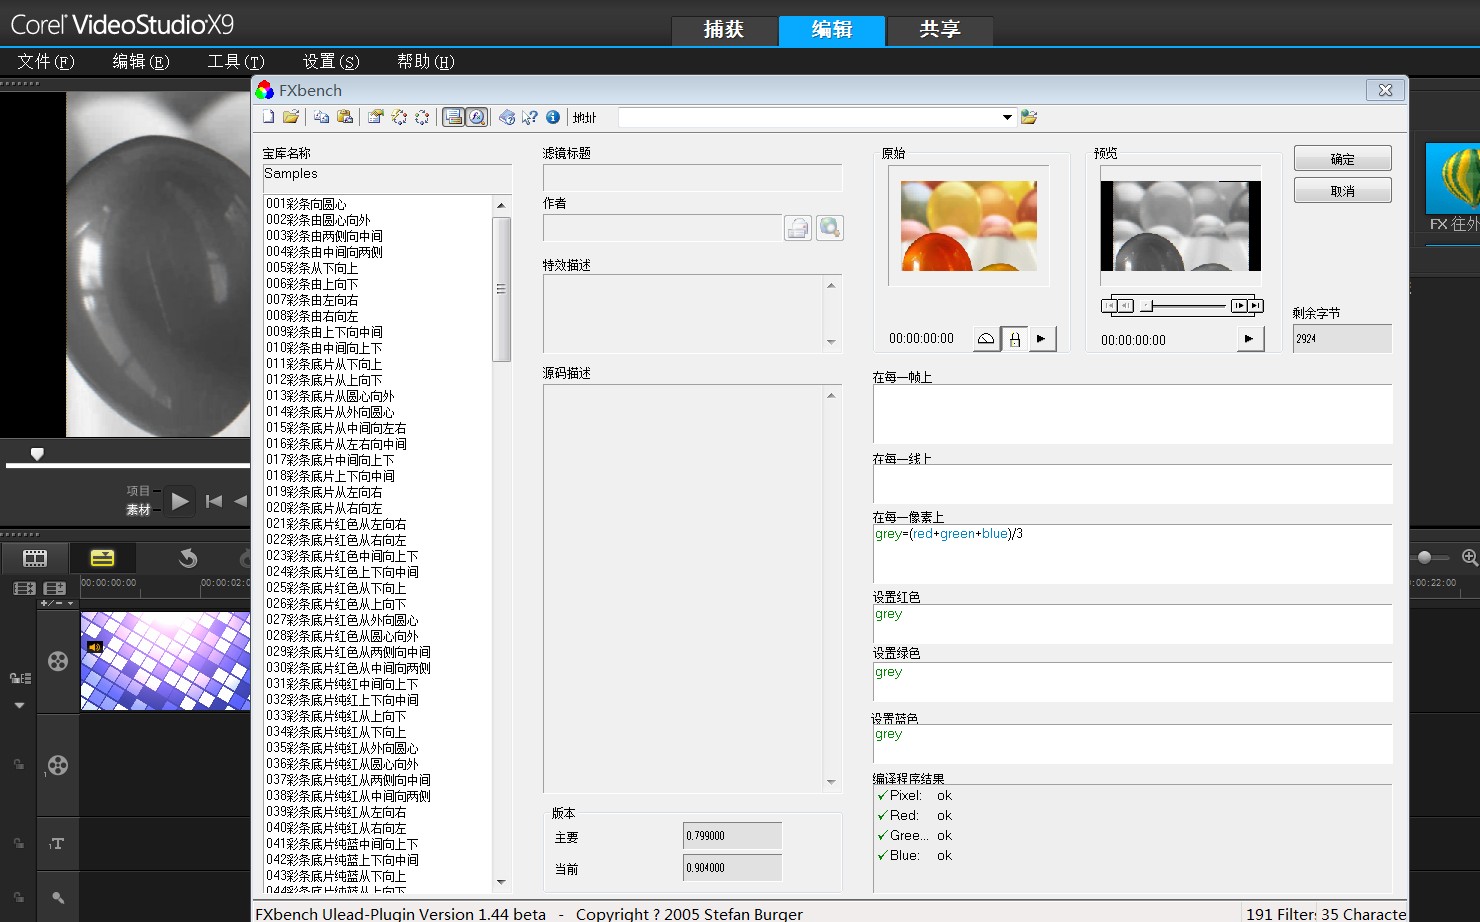This screenshot has height=922, width=1480.
Task: Open the 帮助 help menu
Action: (426, 61)
